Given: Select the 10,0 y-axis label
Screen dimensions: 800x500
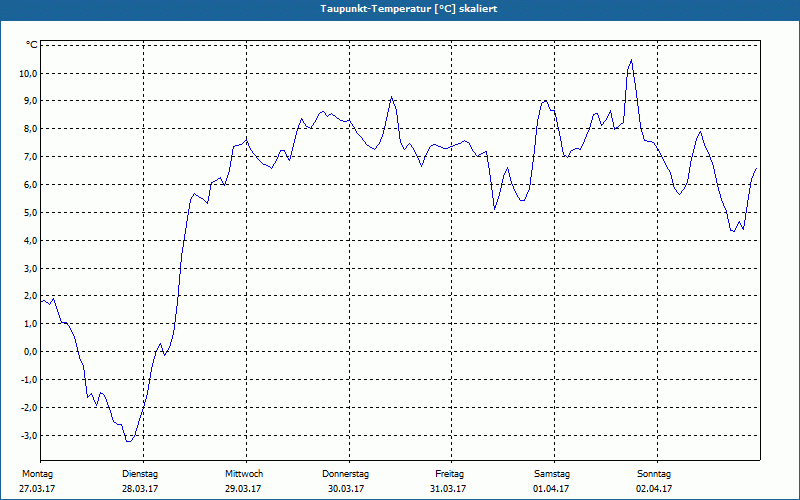Looking at the screenshot, I should point(28,73).
